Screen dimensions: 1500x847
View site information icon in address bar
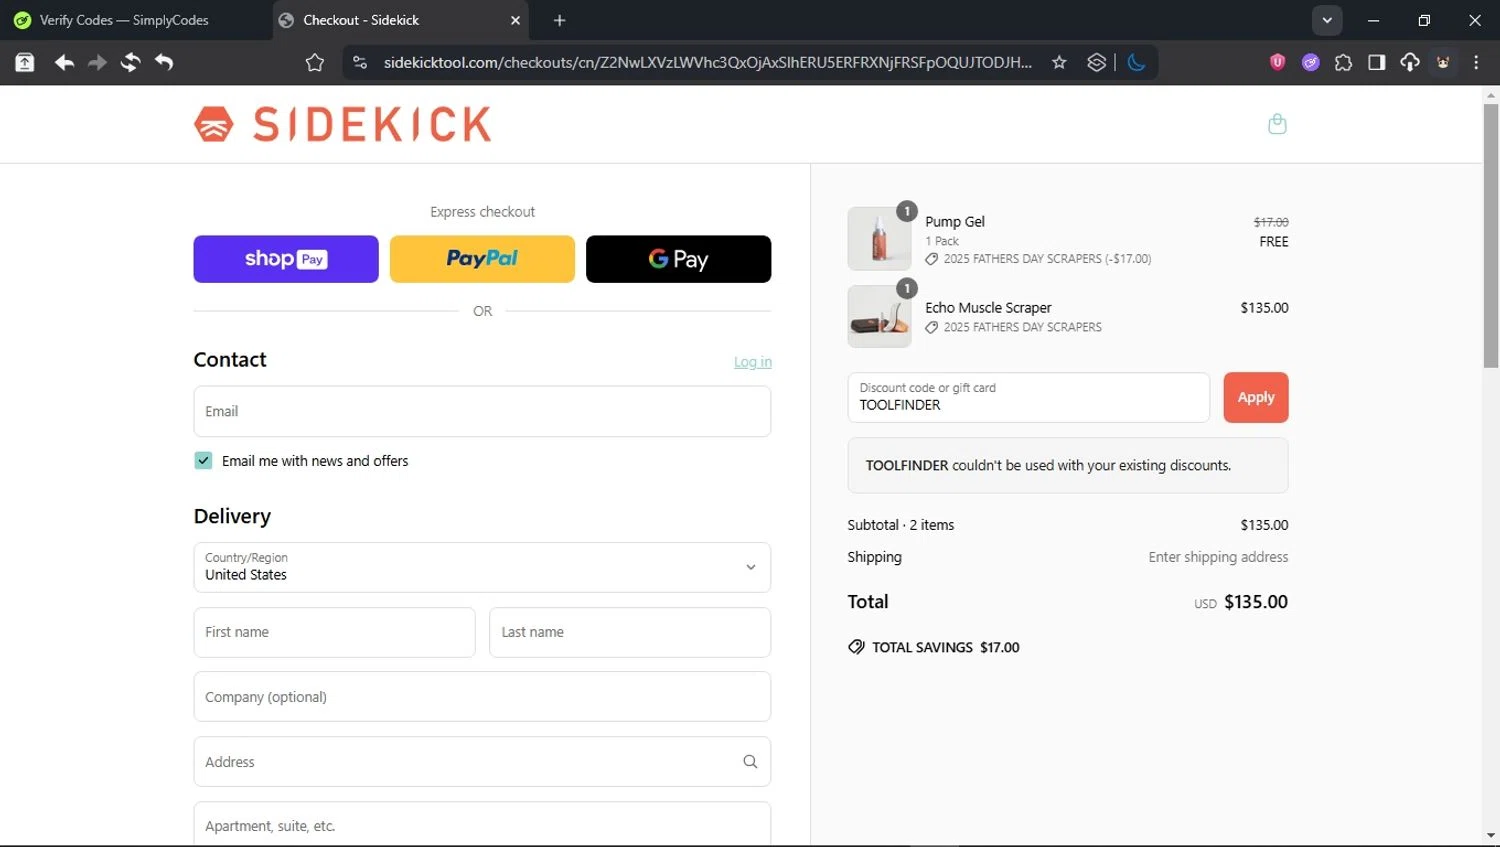[360, 63]
